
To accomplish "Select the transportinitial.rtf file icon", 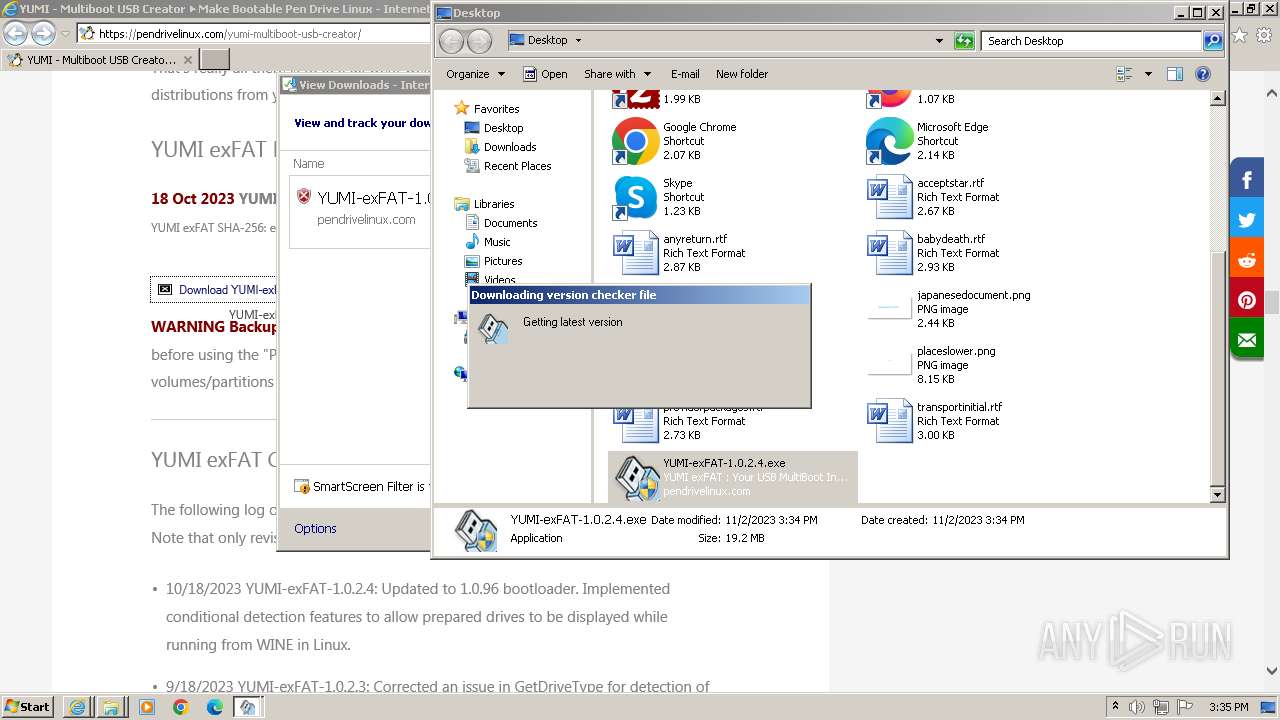I will (x=889, y=421).
